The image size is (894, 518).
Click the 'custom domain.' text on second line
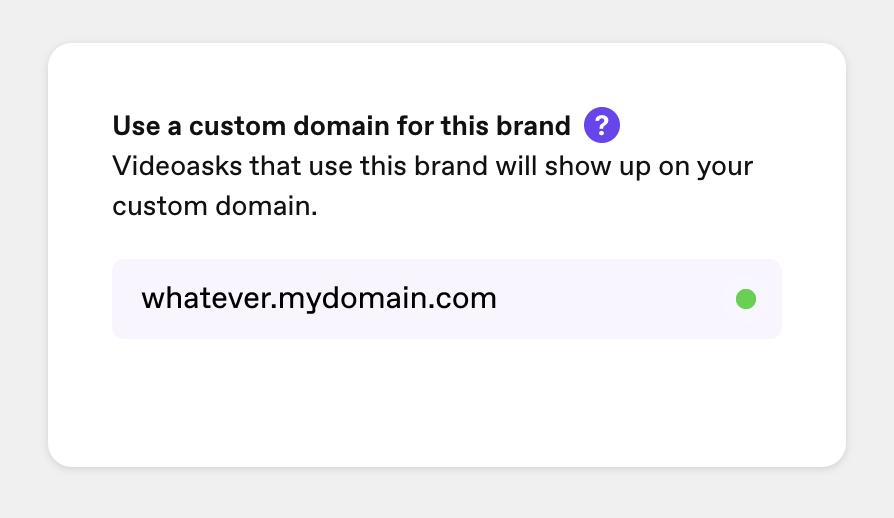[x=214, y=206]
